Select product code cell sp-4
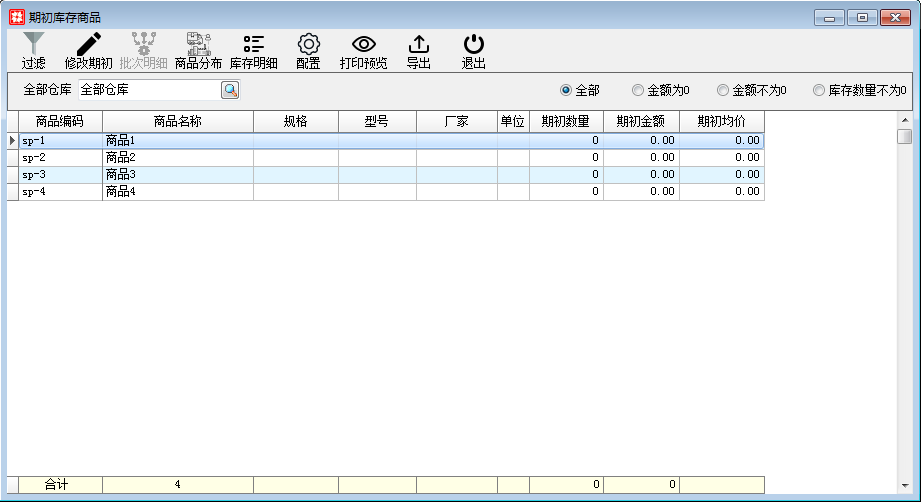Image resolution: width=922 pixels, height=502 pixels. coord(60,192)
